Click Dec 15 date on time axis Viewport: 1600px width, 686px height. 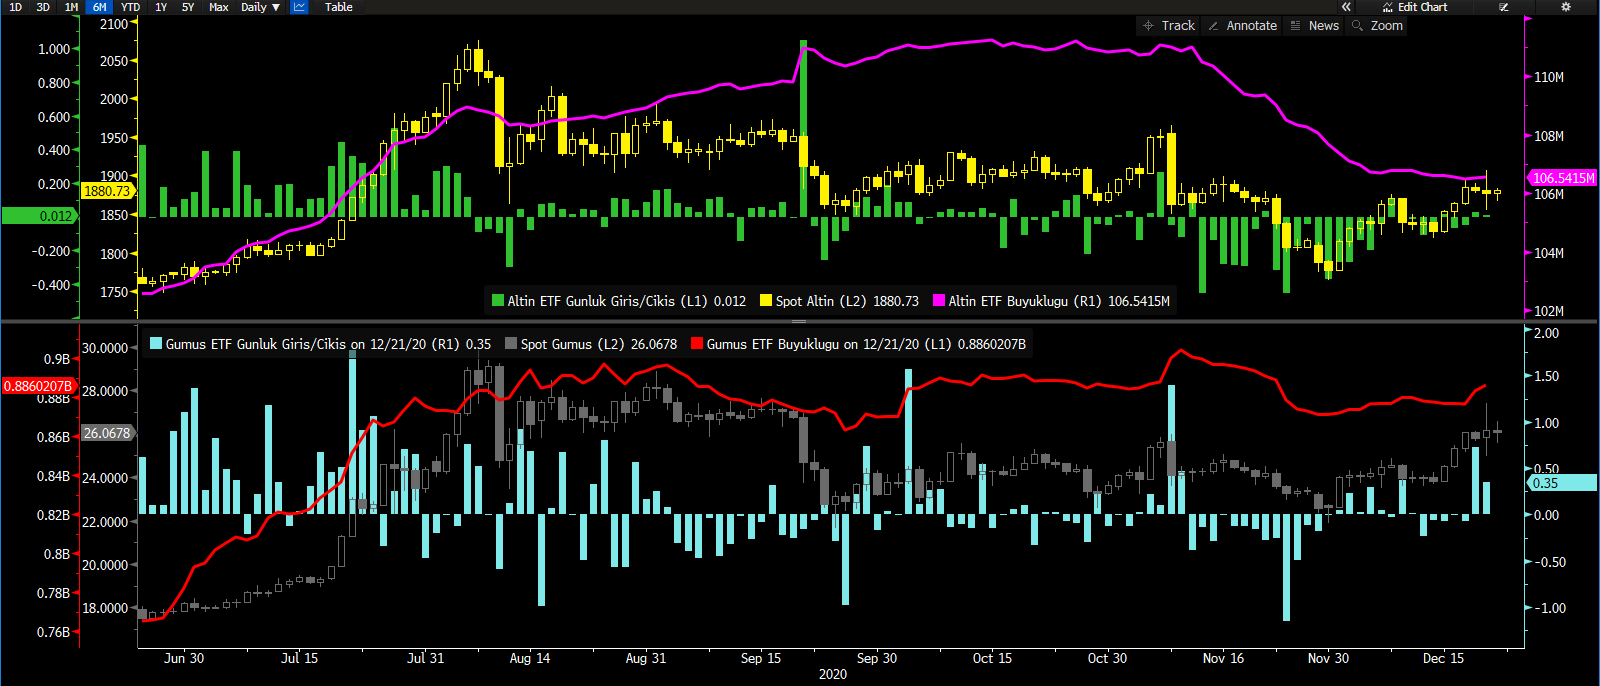(1443, 658)
